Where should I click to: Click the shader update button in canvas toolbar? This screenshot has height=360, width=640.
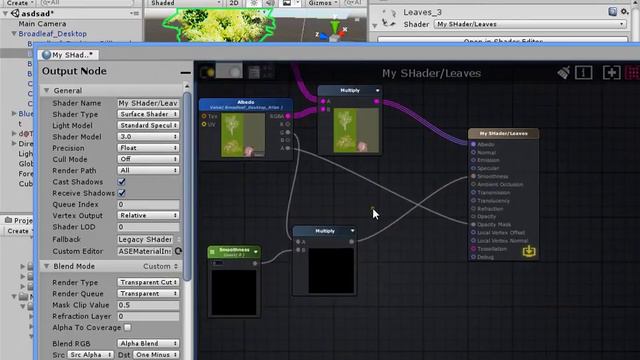pos(207,72)
